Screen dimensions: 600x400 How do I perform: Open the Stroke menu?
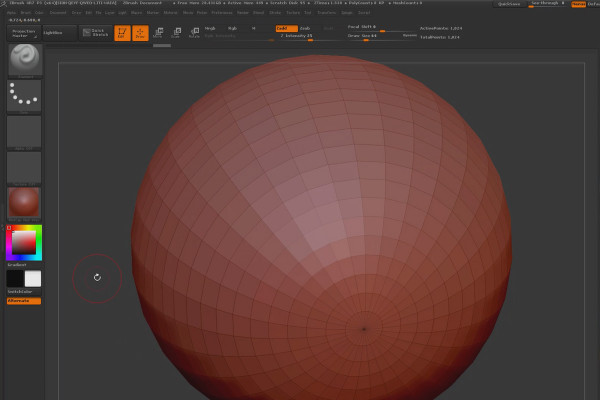tap(275, 13)
